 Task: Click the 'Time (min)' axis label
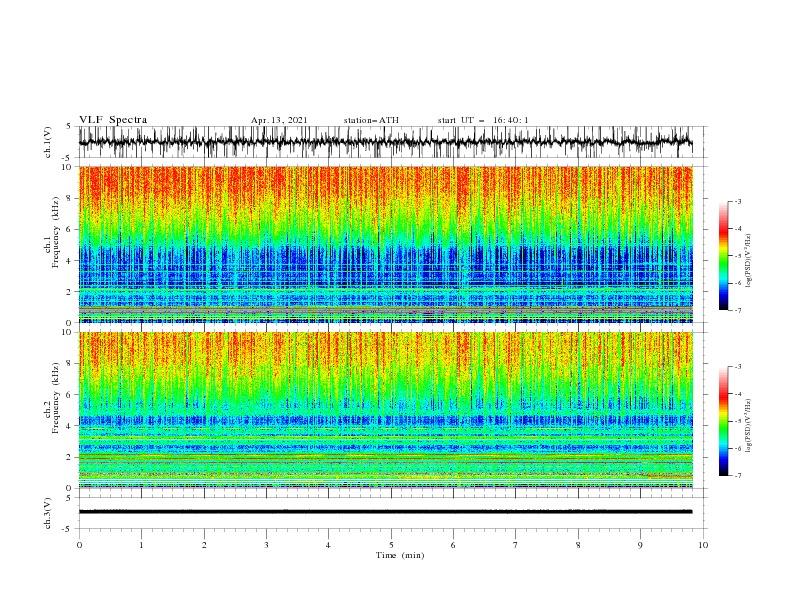click(x=400, y=555)
